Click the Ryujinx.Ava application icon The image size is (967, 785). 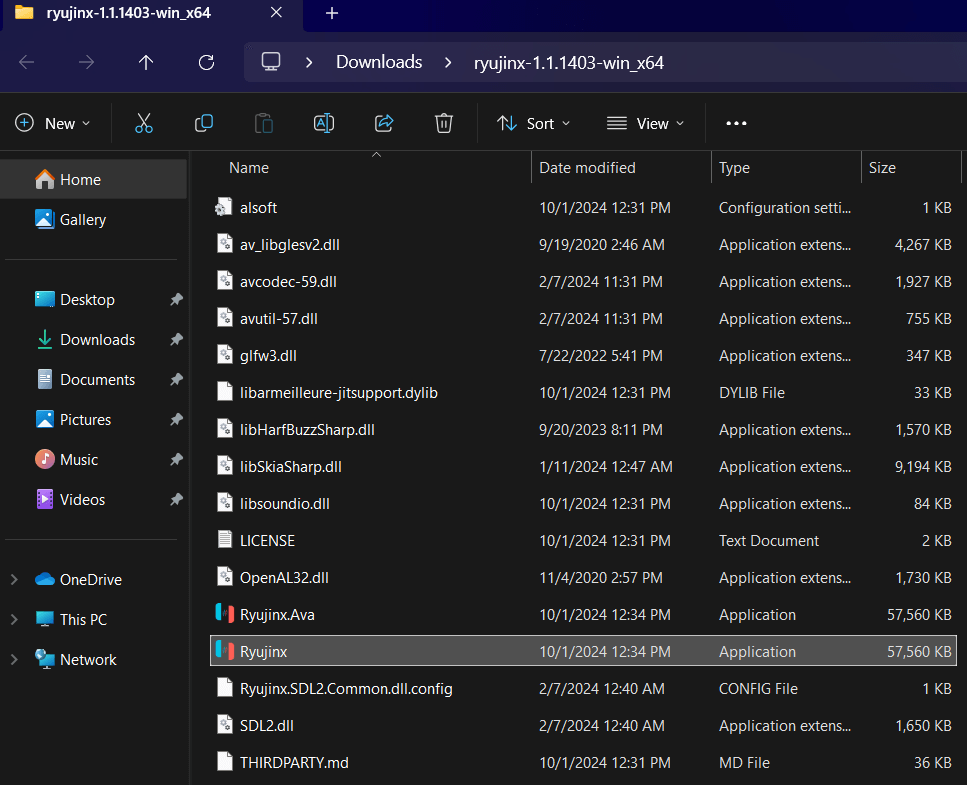click(224, 614)
